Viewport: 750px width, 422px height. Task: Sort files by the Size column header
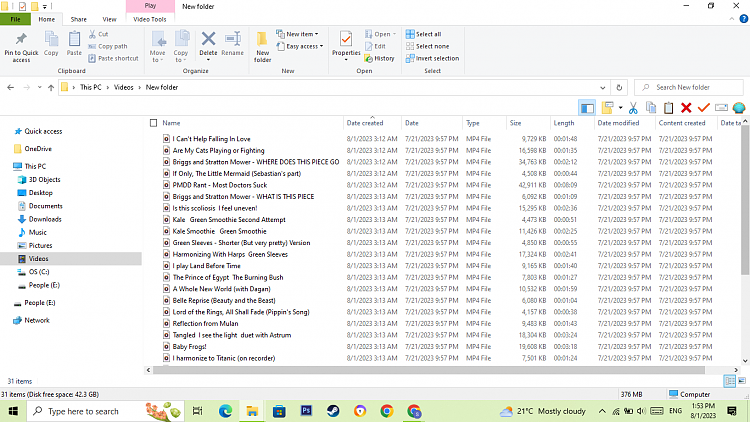coord(516,123)
